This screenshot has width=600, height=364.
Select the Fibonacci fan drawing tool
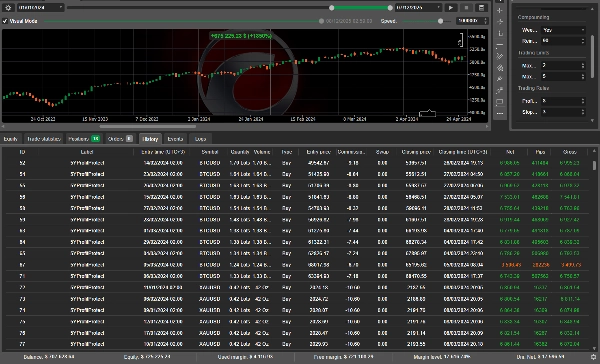(x=500, y=68)
